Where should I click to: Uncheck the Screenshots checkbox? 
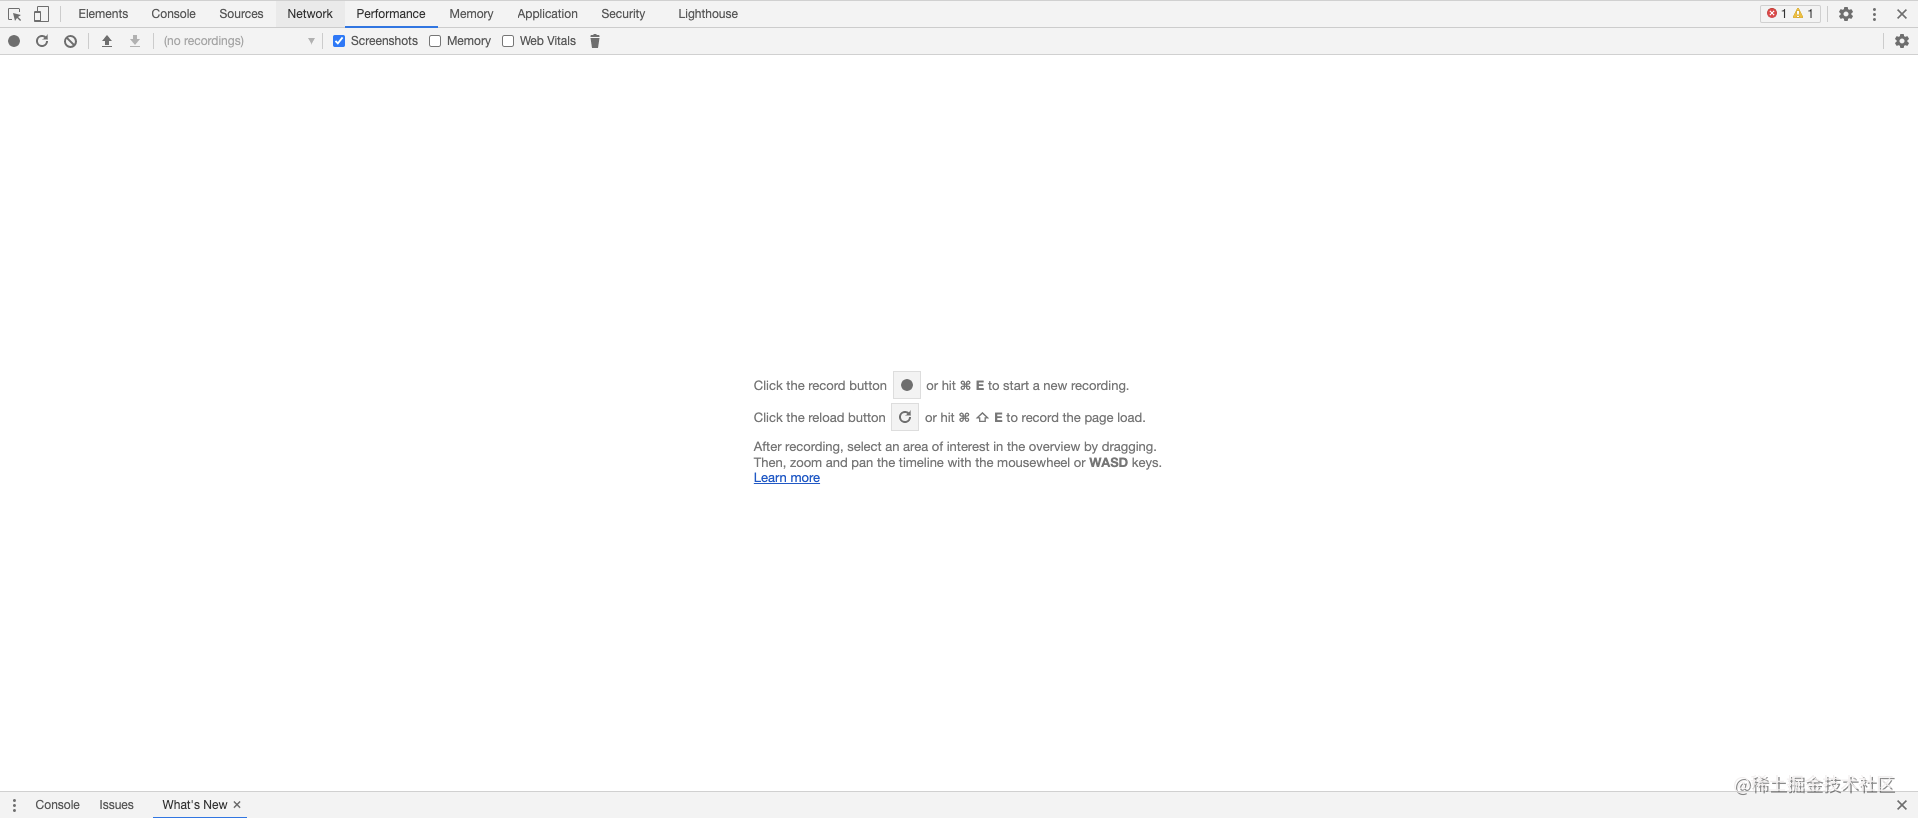(x=339, y=41)
